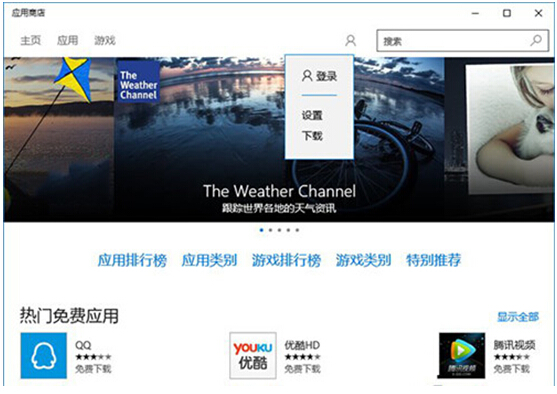Open the 应用类别 link
557x394 pixels.
tap(209, 260)
